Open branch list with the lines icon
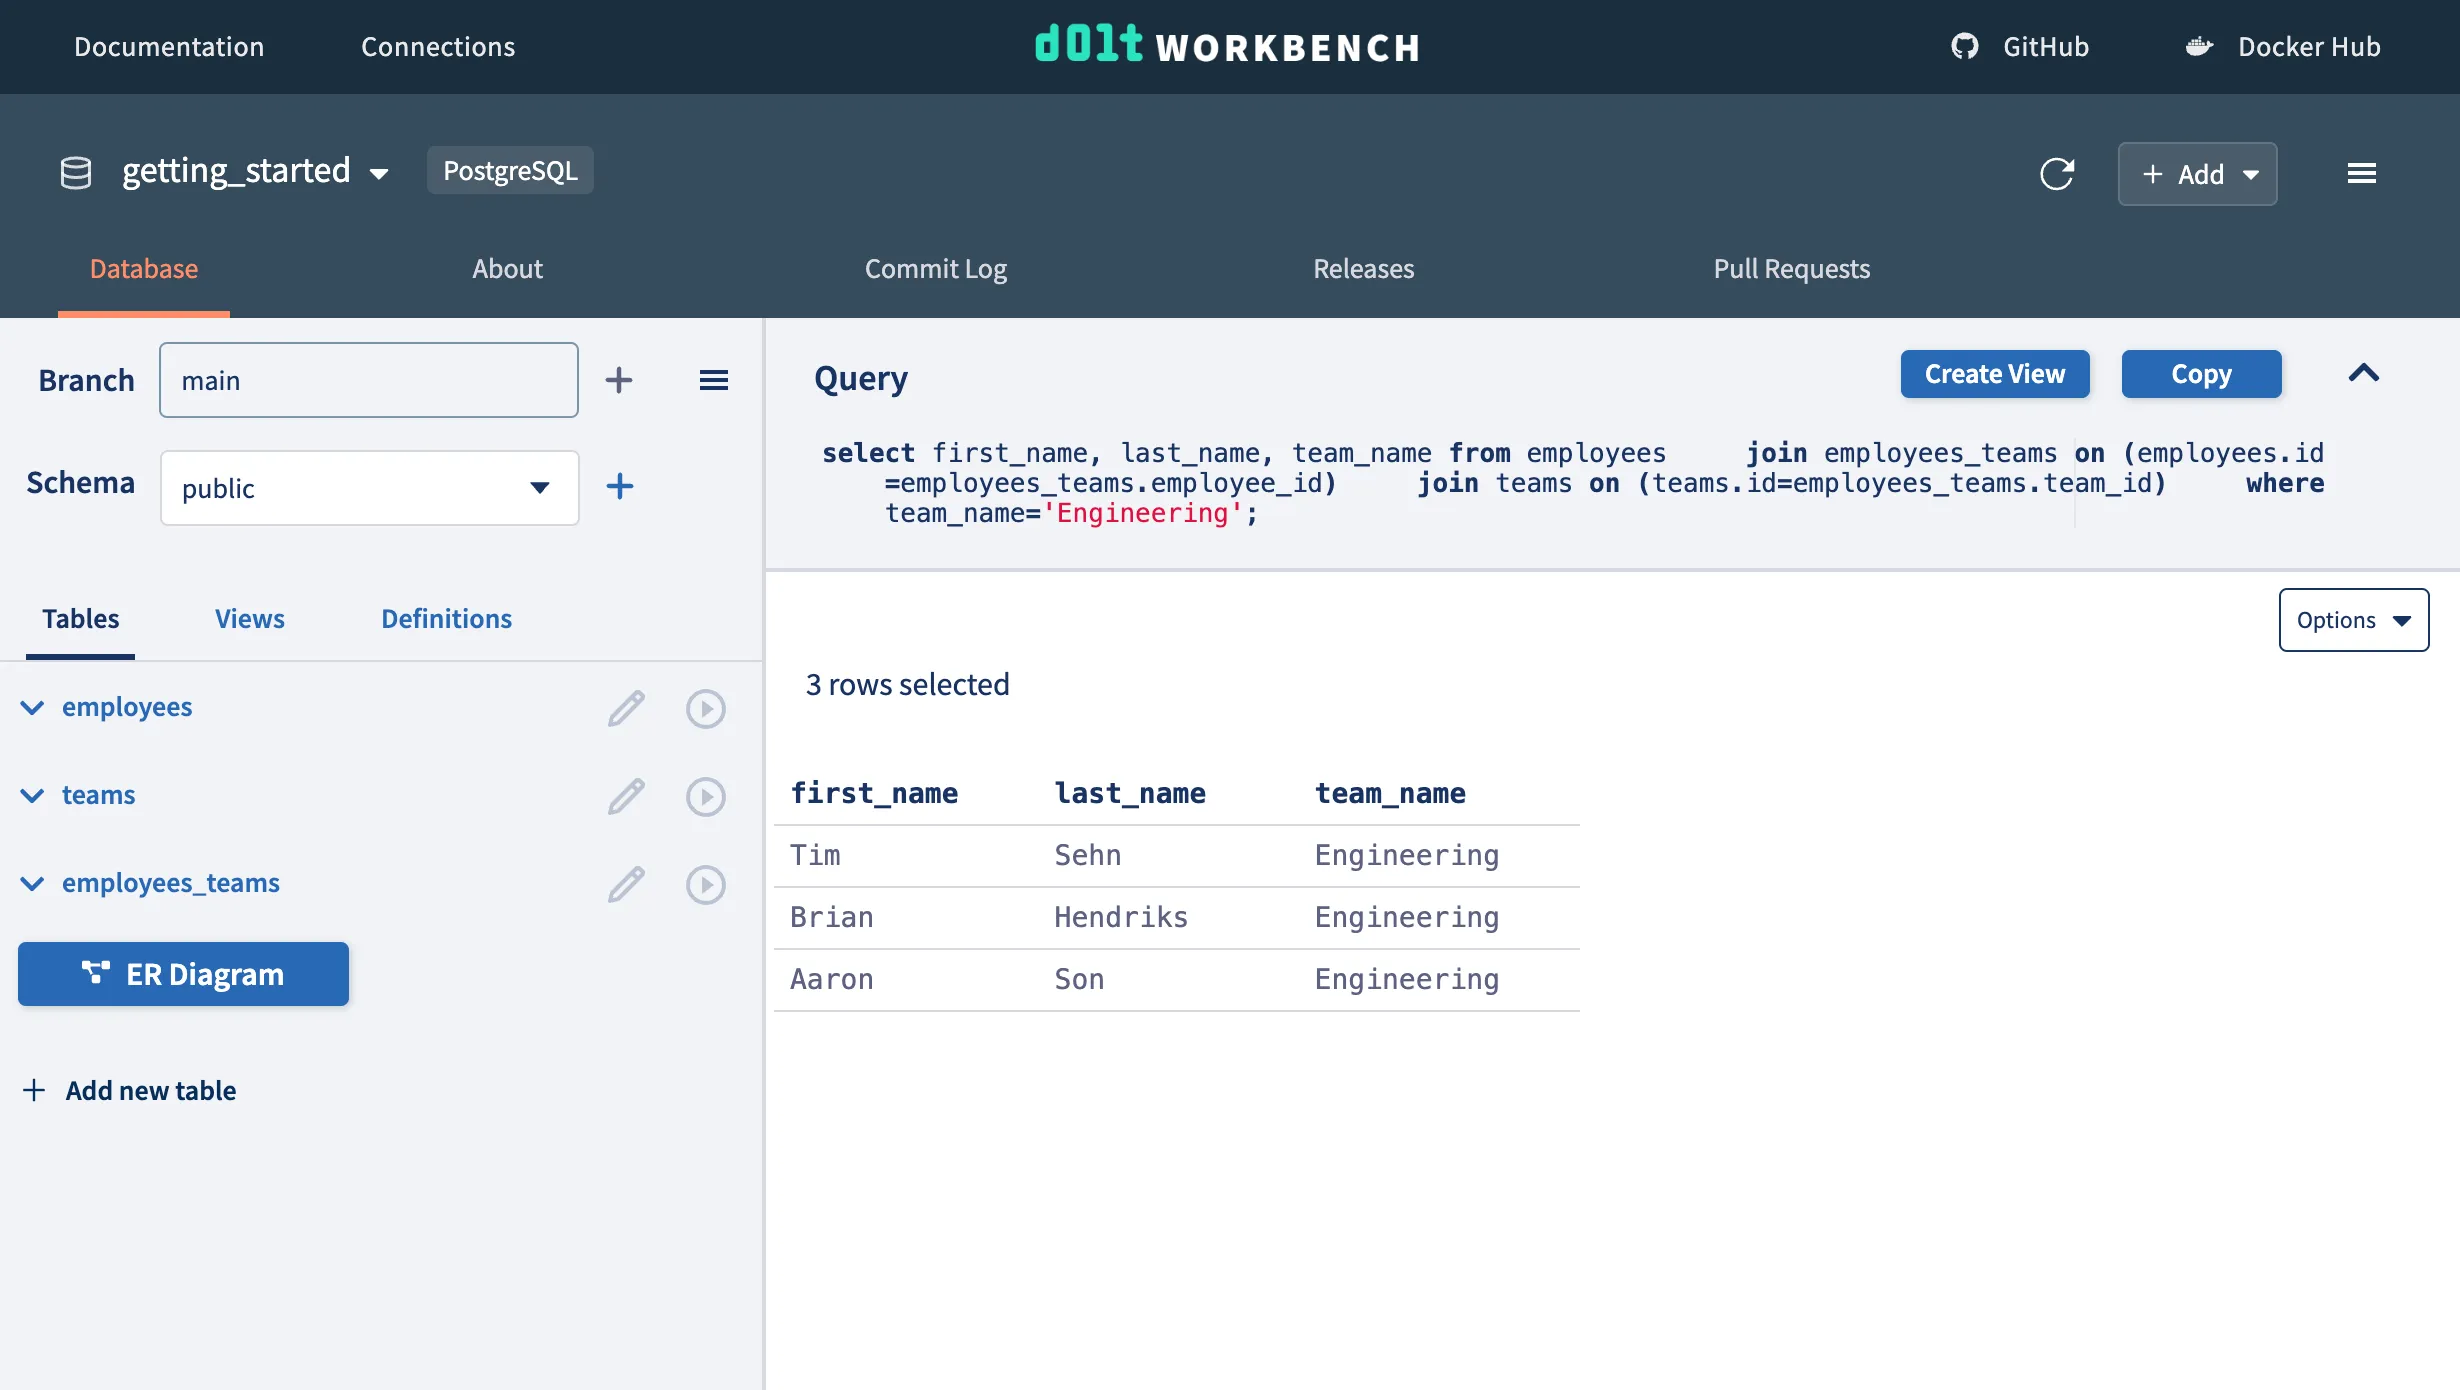Screen dimensions: 2460x1390 tap(713, 380)
